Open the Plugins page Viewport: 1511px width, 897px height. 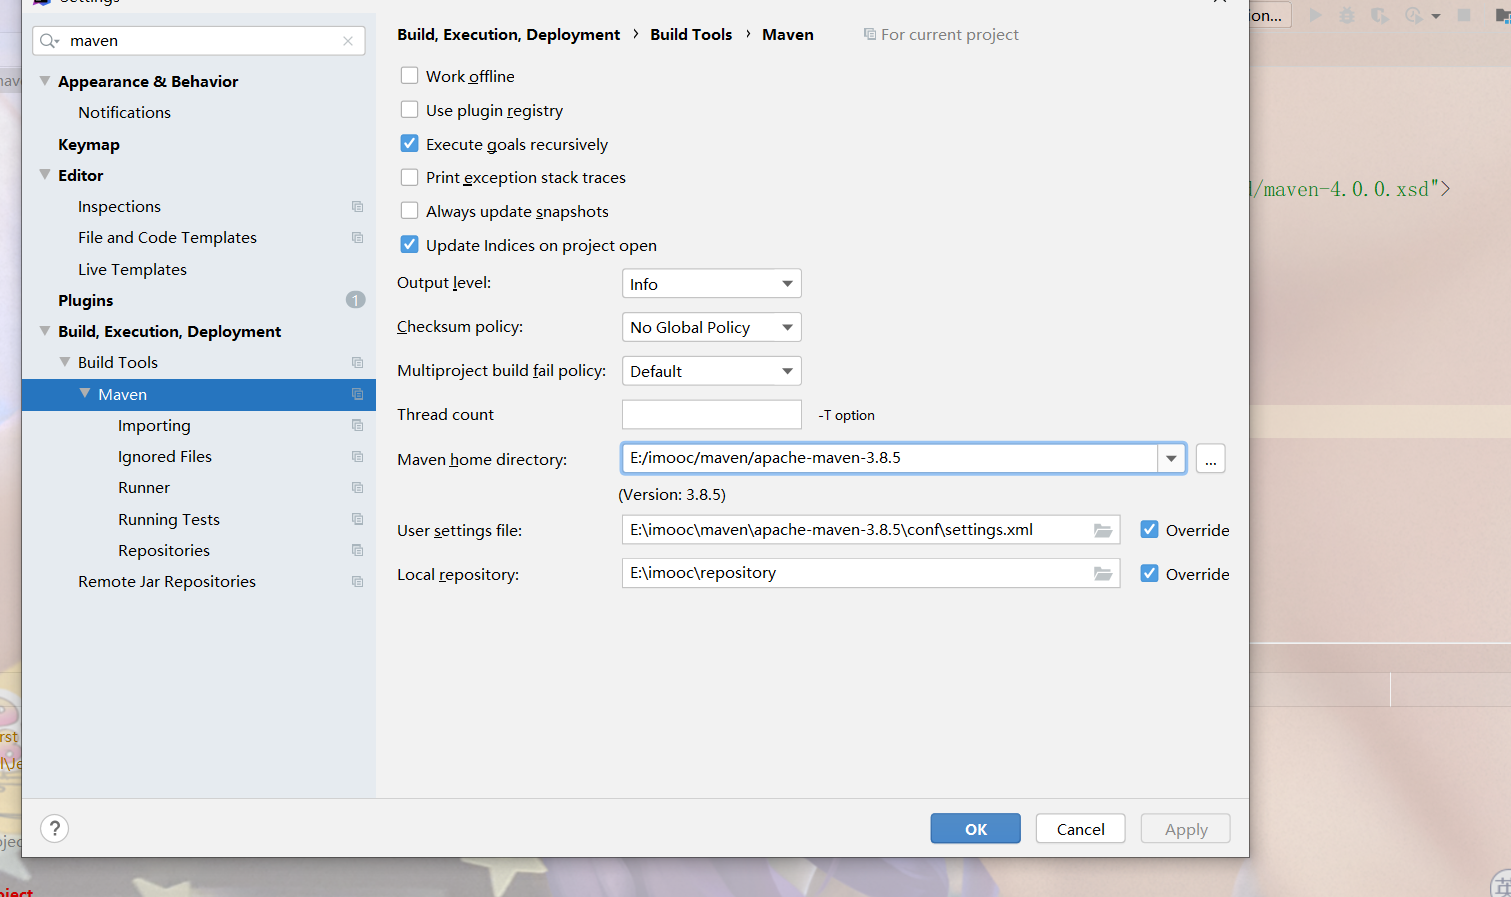tap(85, 300)
